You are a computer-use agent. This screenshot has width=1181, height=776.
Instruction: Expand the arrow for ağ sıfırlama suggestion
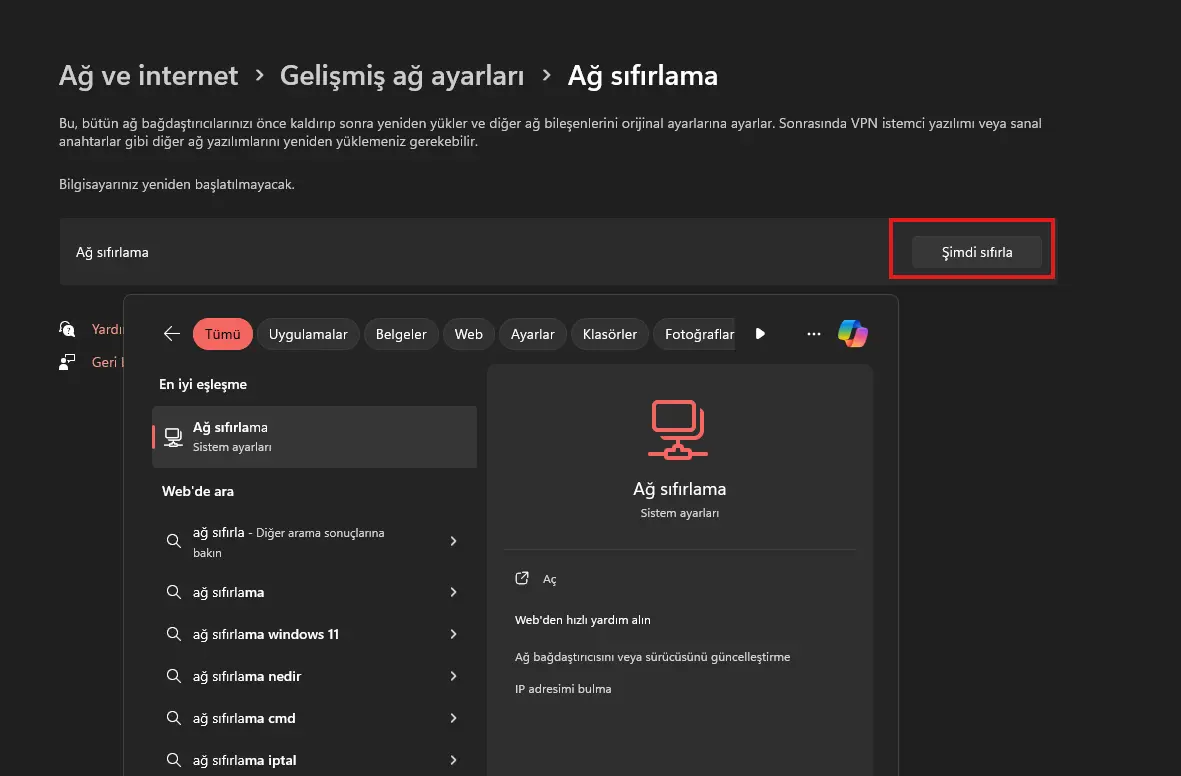point(453,592)
